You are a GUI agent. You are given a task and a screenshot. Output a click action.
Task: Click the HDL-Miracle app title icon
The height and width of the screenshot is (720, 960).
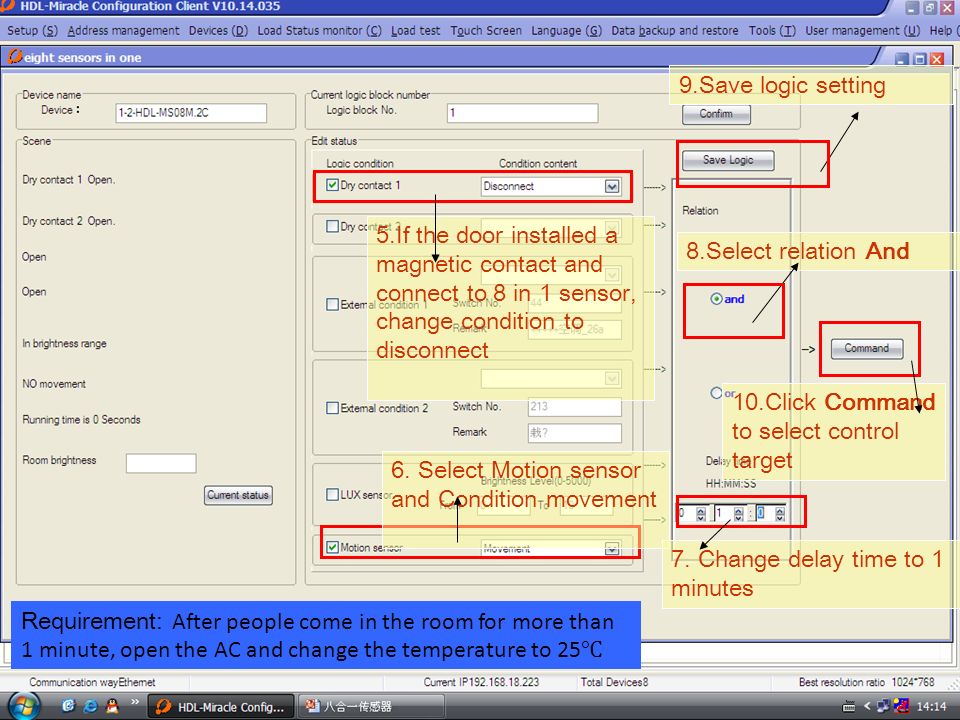tap(7, 6)
